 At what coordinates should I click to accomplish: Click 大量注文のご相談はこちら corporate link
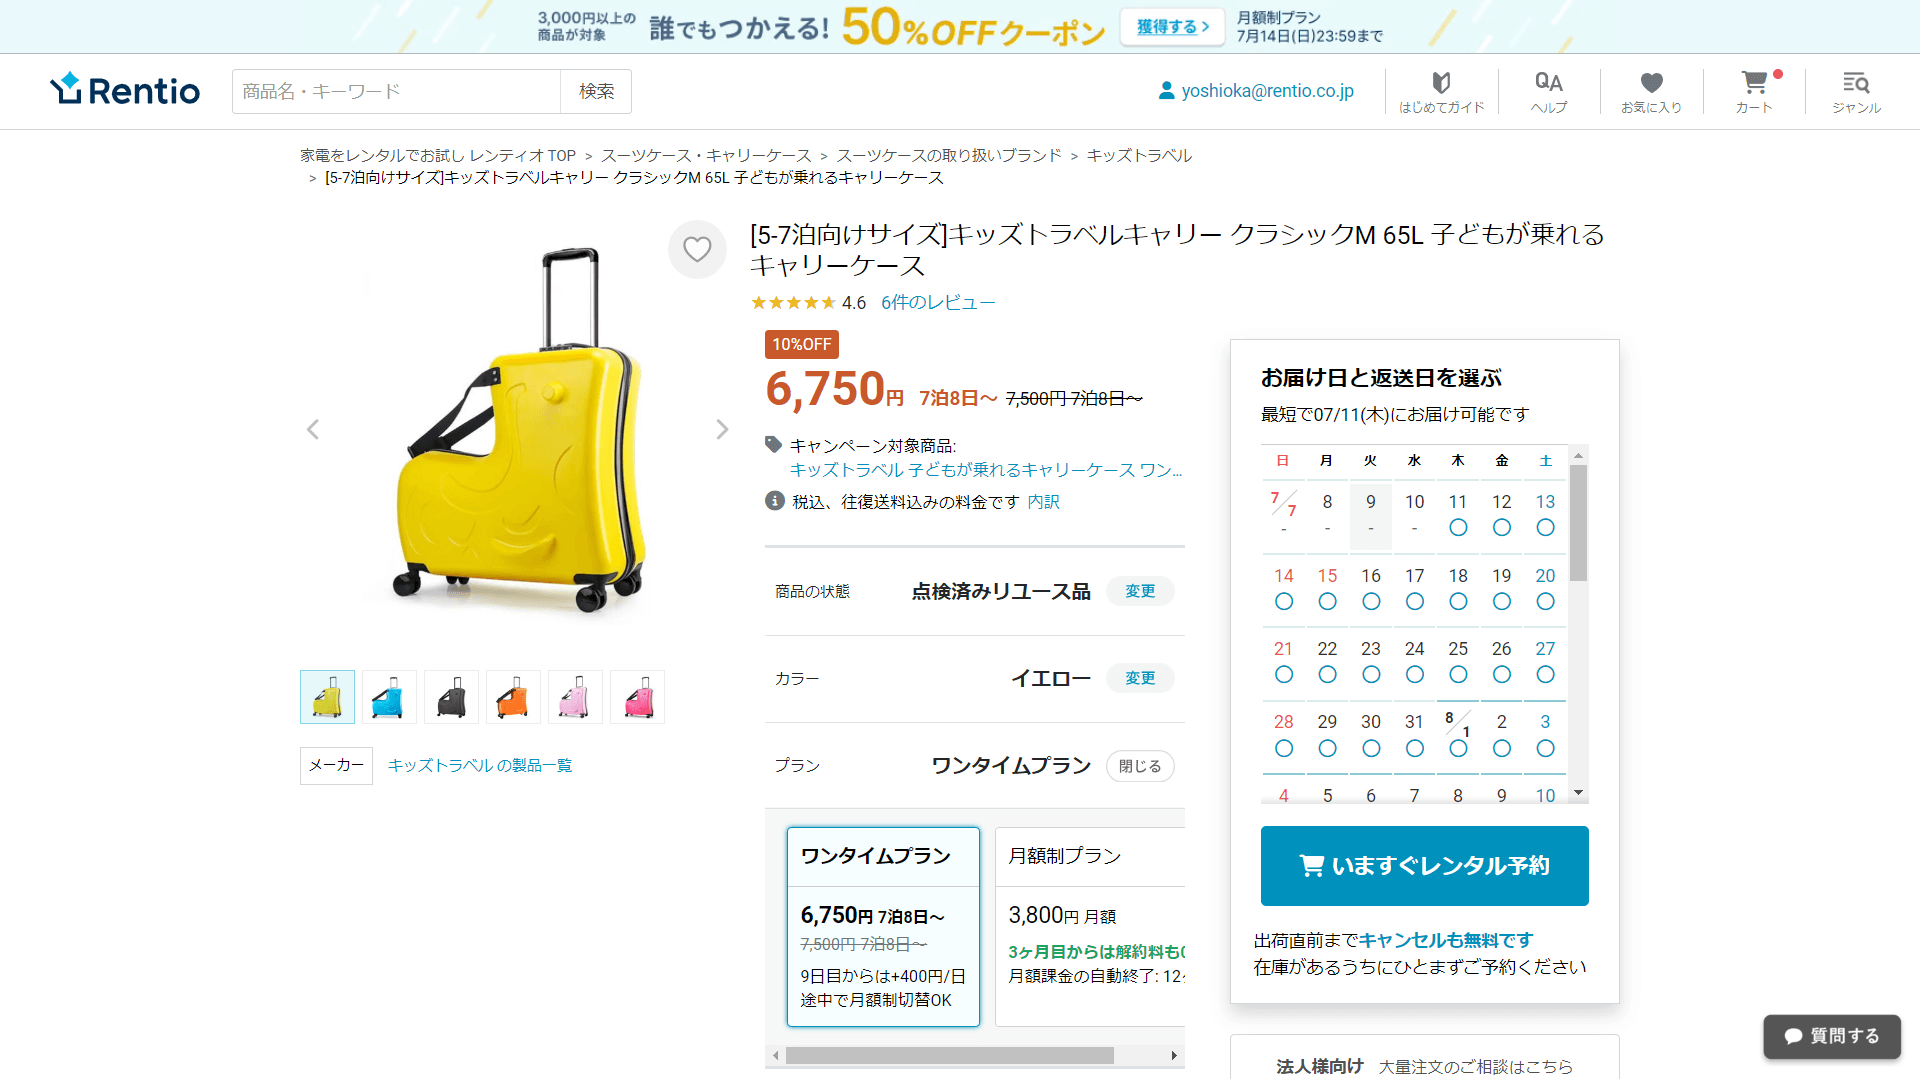(1475, 1067)
